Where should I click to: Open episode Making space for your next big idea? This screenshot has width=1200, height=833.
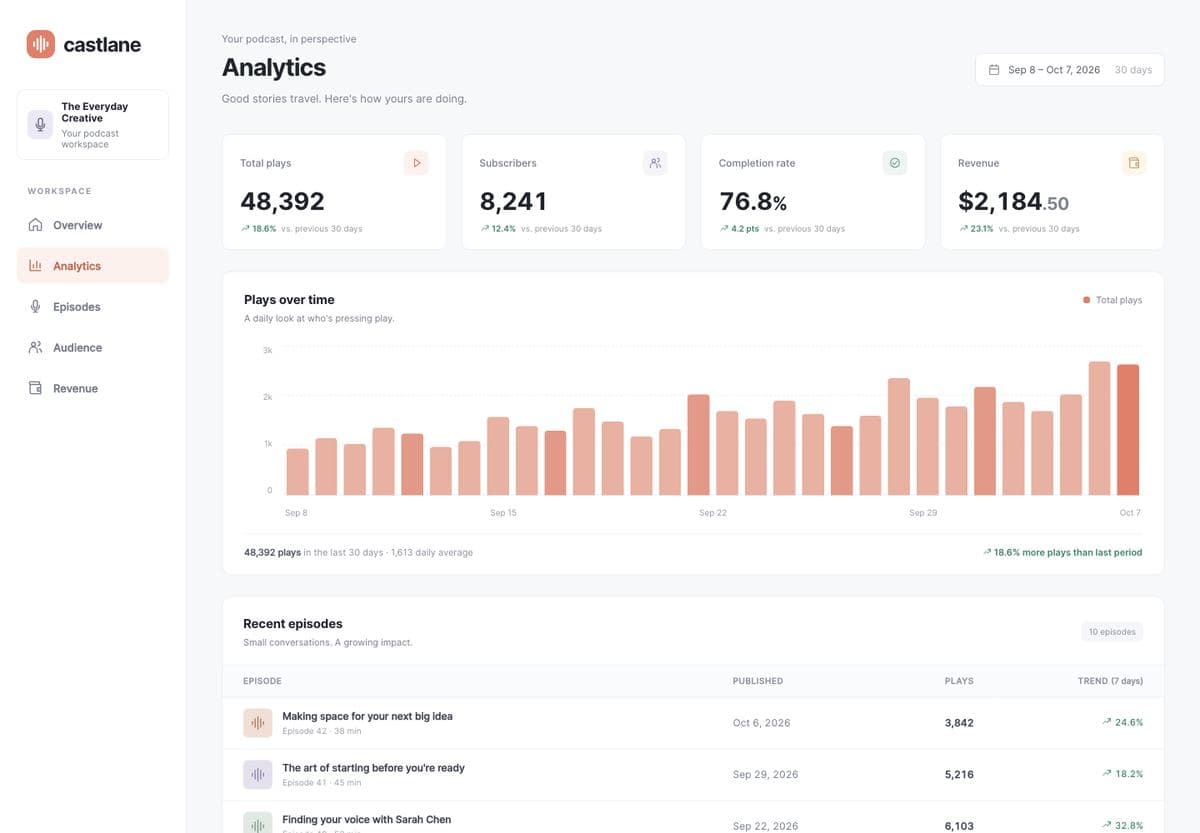367,716
